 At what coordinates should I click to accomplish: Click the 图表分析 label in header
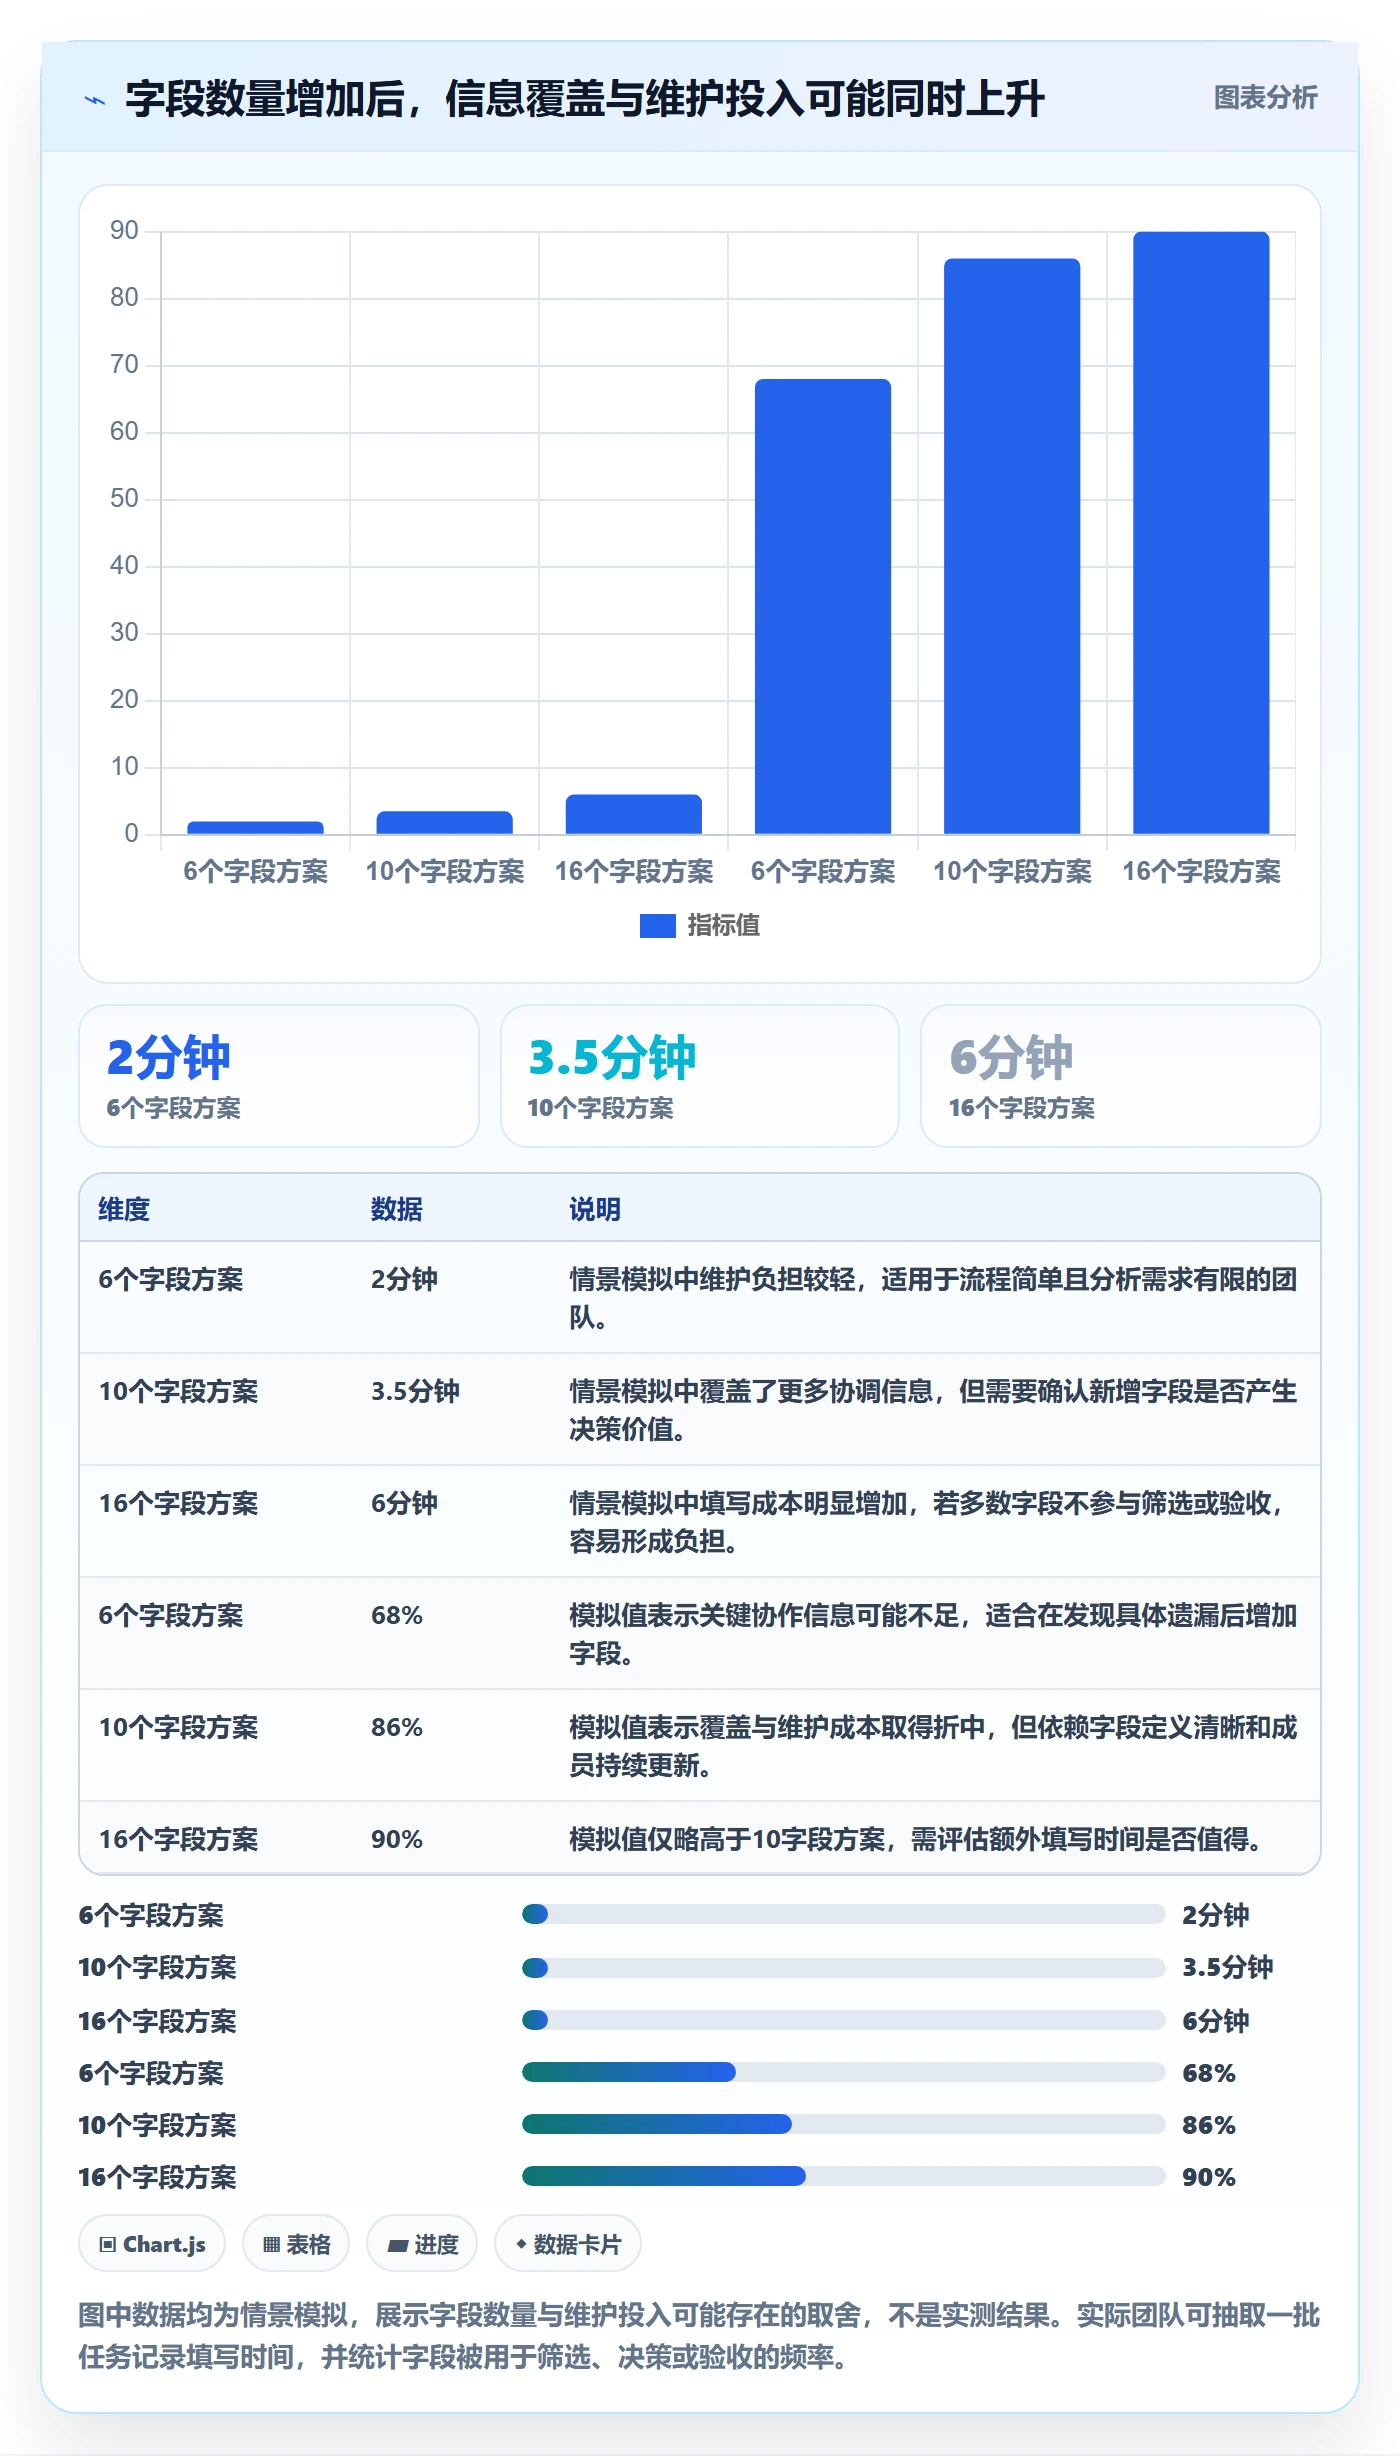point(1265,98)
